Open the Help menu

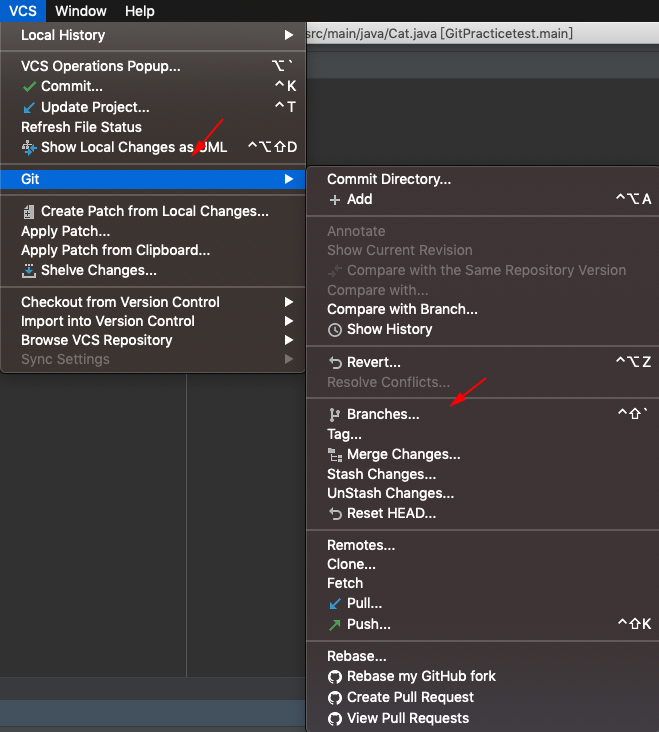point(140,11)
